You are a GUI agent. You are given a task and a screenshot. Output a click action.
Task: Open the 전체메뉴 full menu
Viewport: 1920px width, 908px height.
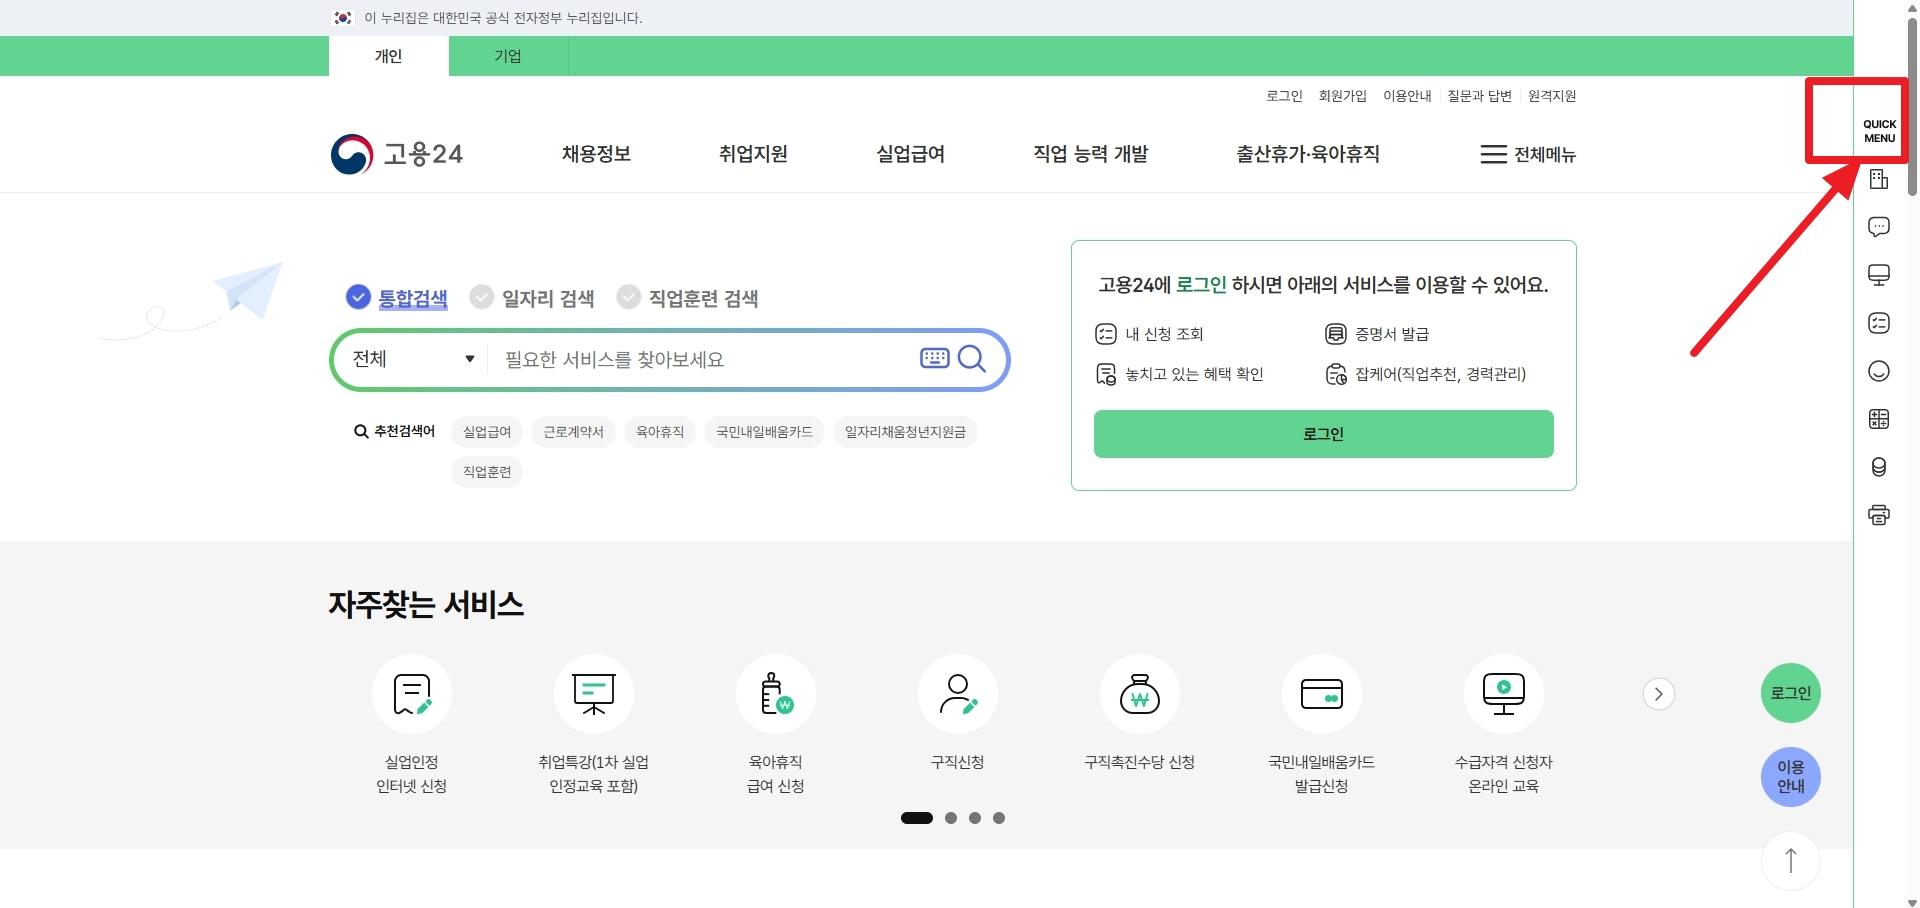[1527, 154]
